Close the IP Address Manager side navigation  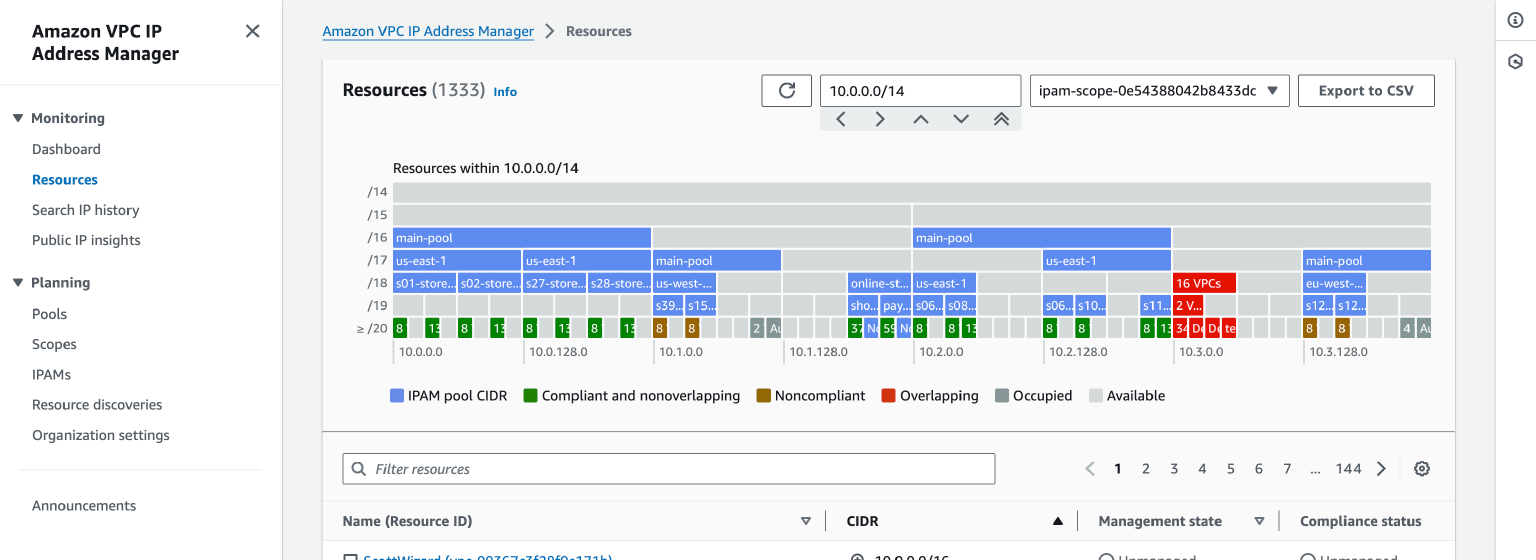253,31
